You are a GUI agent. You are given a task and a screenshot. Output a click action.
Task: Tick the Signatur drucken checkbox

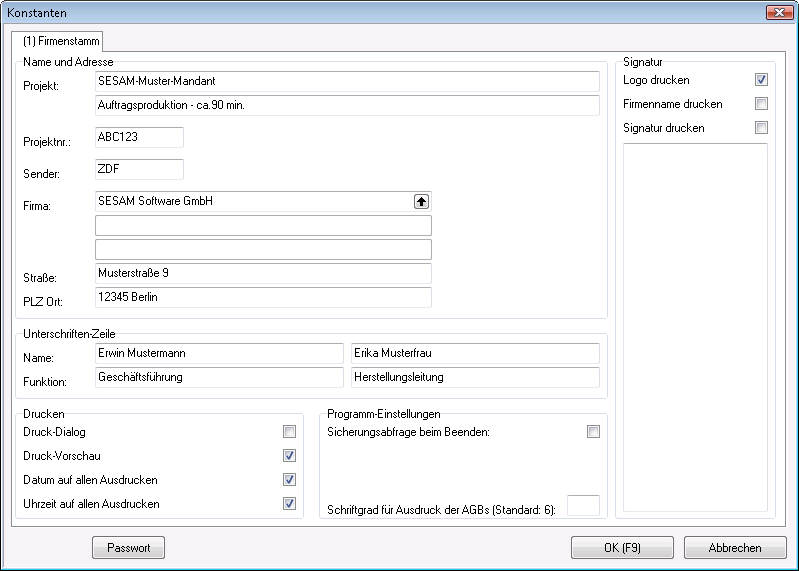click(761, 128)
